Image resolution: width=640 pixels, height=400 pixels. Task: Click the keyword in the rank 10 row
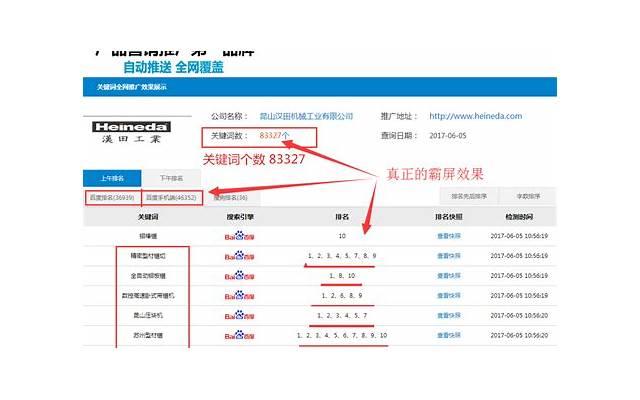tap(148, 236)
